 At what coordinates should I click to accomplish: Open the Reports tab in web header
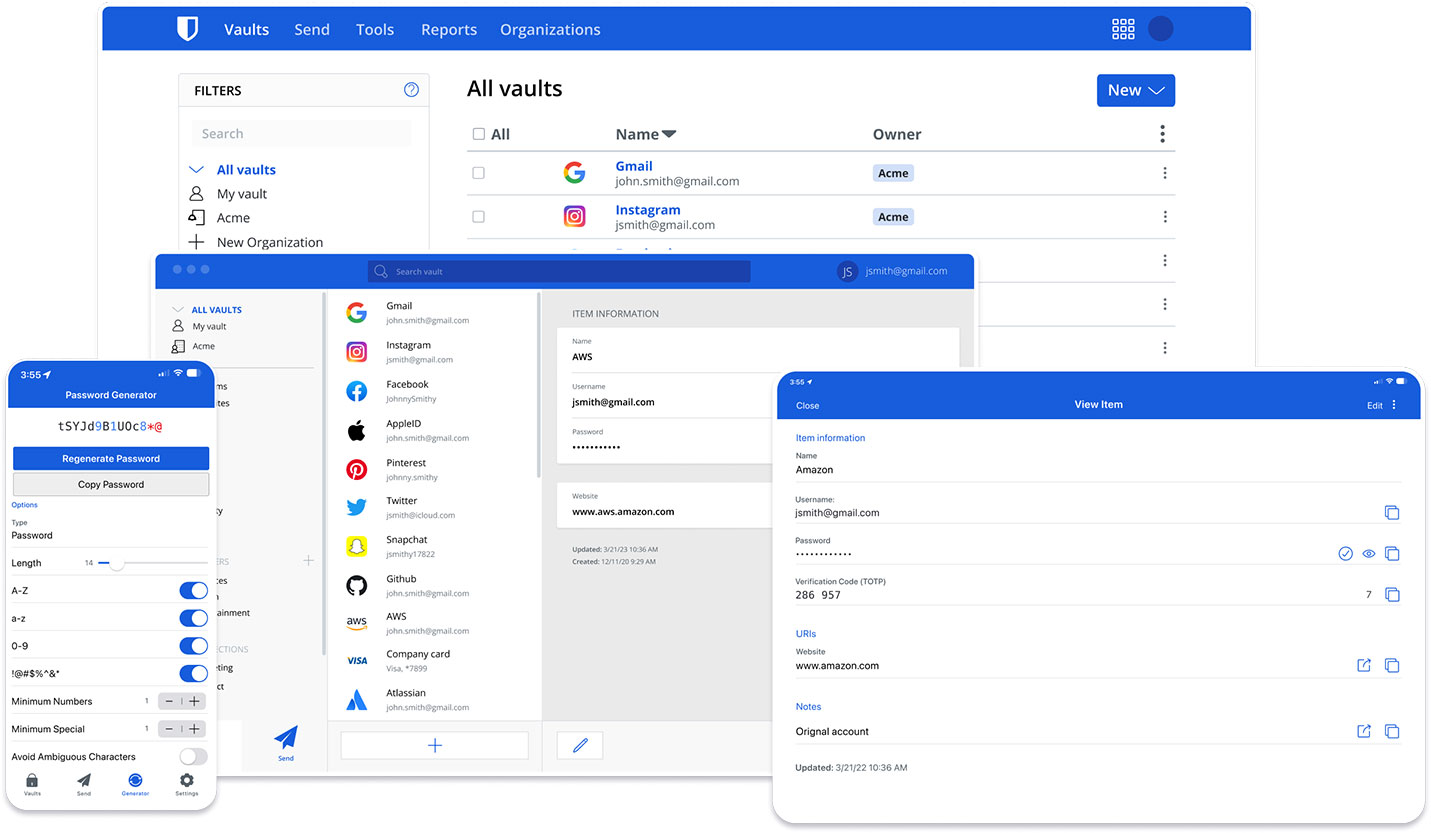[449, 29]
